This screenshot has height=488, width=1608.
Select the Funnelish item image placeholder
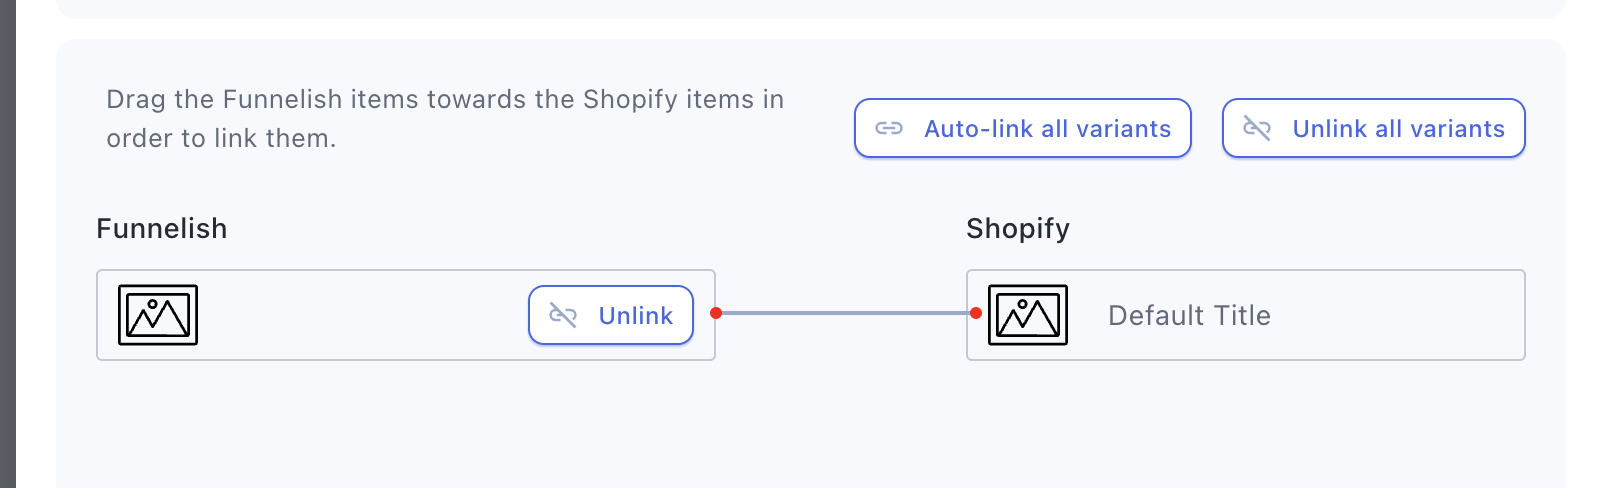pyautogui.click(x=158, y=315)
